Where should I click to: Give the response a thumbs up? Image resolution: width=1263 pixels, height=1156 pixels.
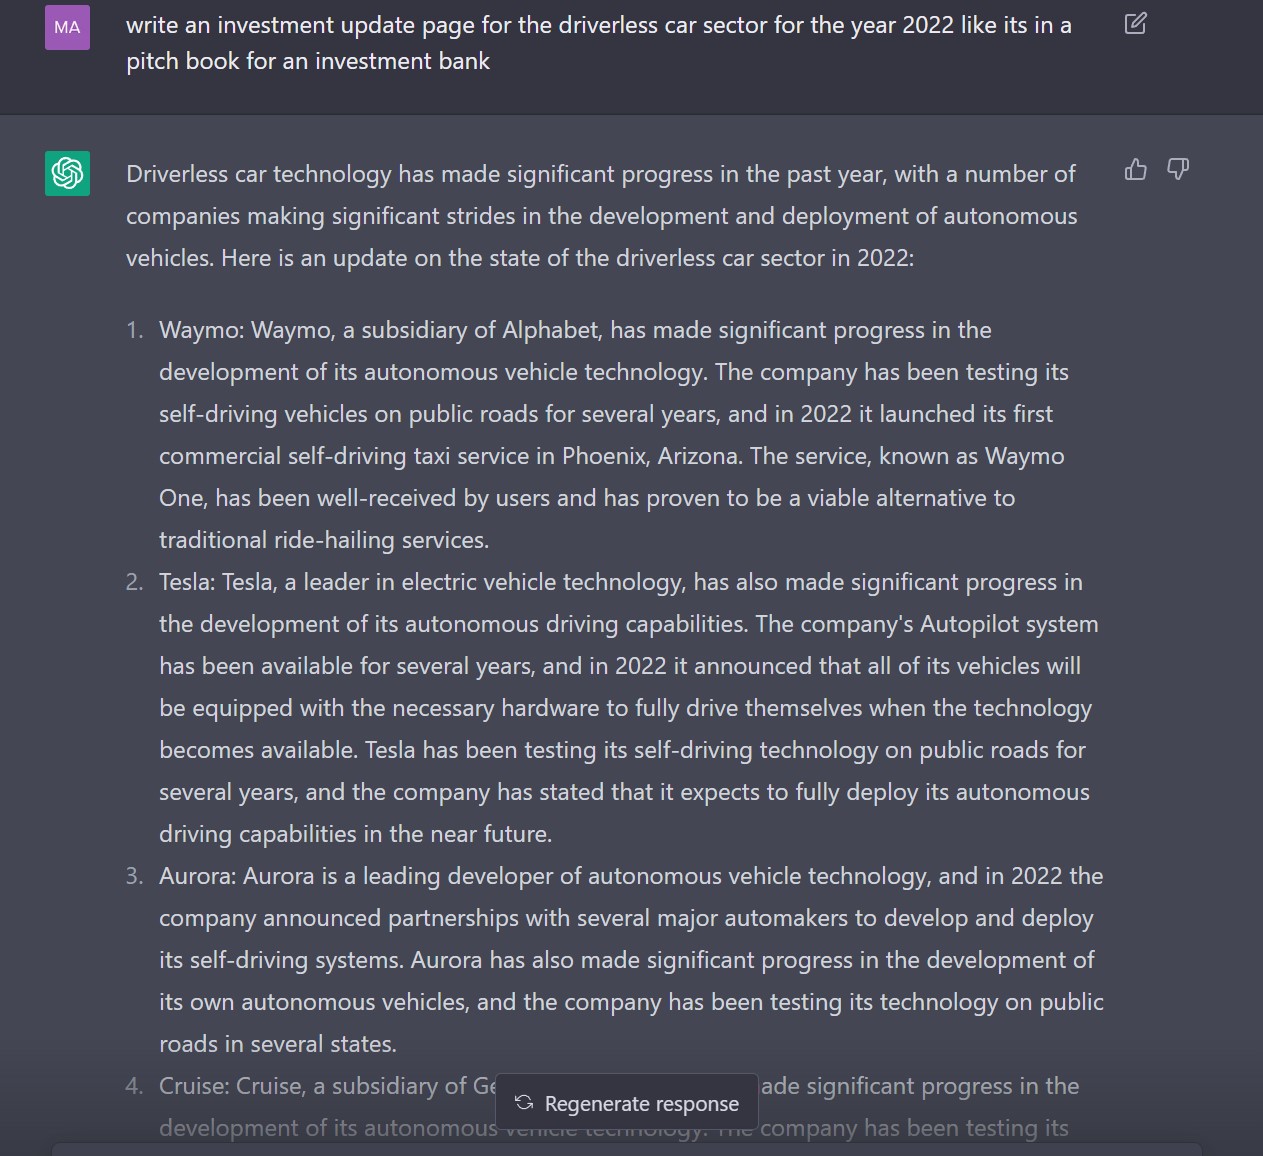coord(1135,170)
